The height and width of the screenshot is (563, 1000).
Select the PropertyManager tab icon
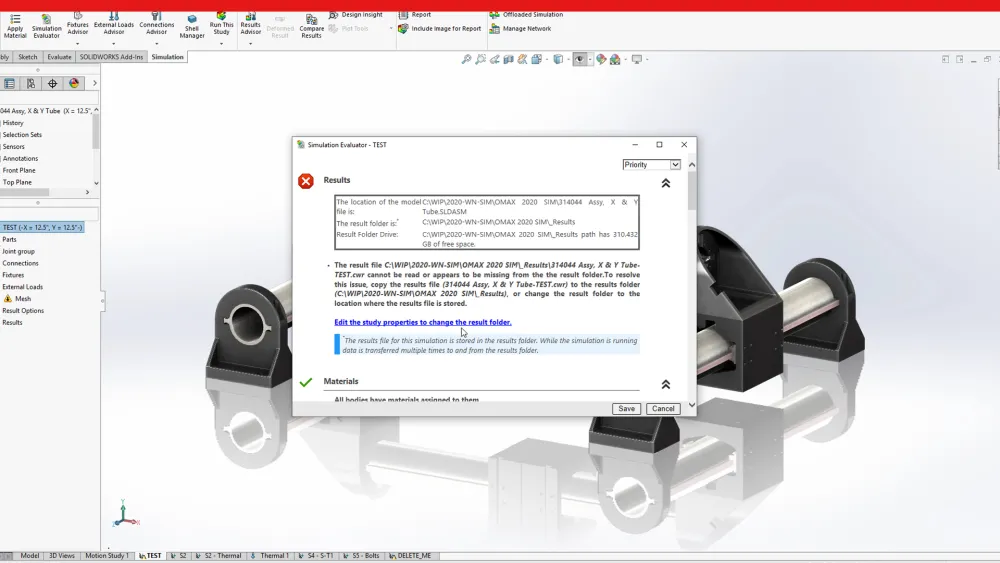coord(31,84)
